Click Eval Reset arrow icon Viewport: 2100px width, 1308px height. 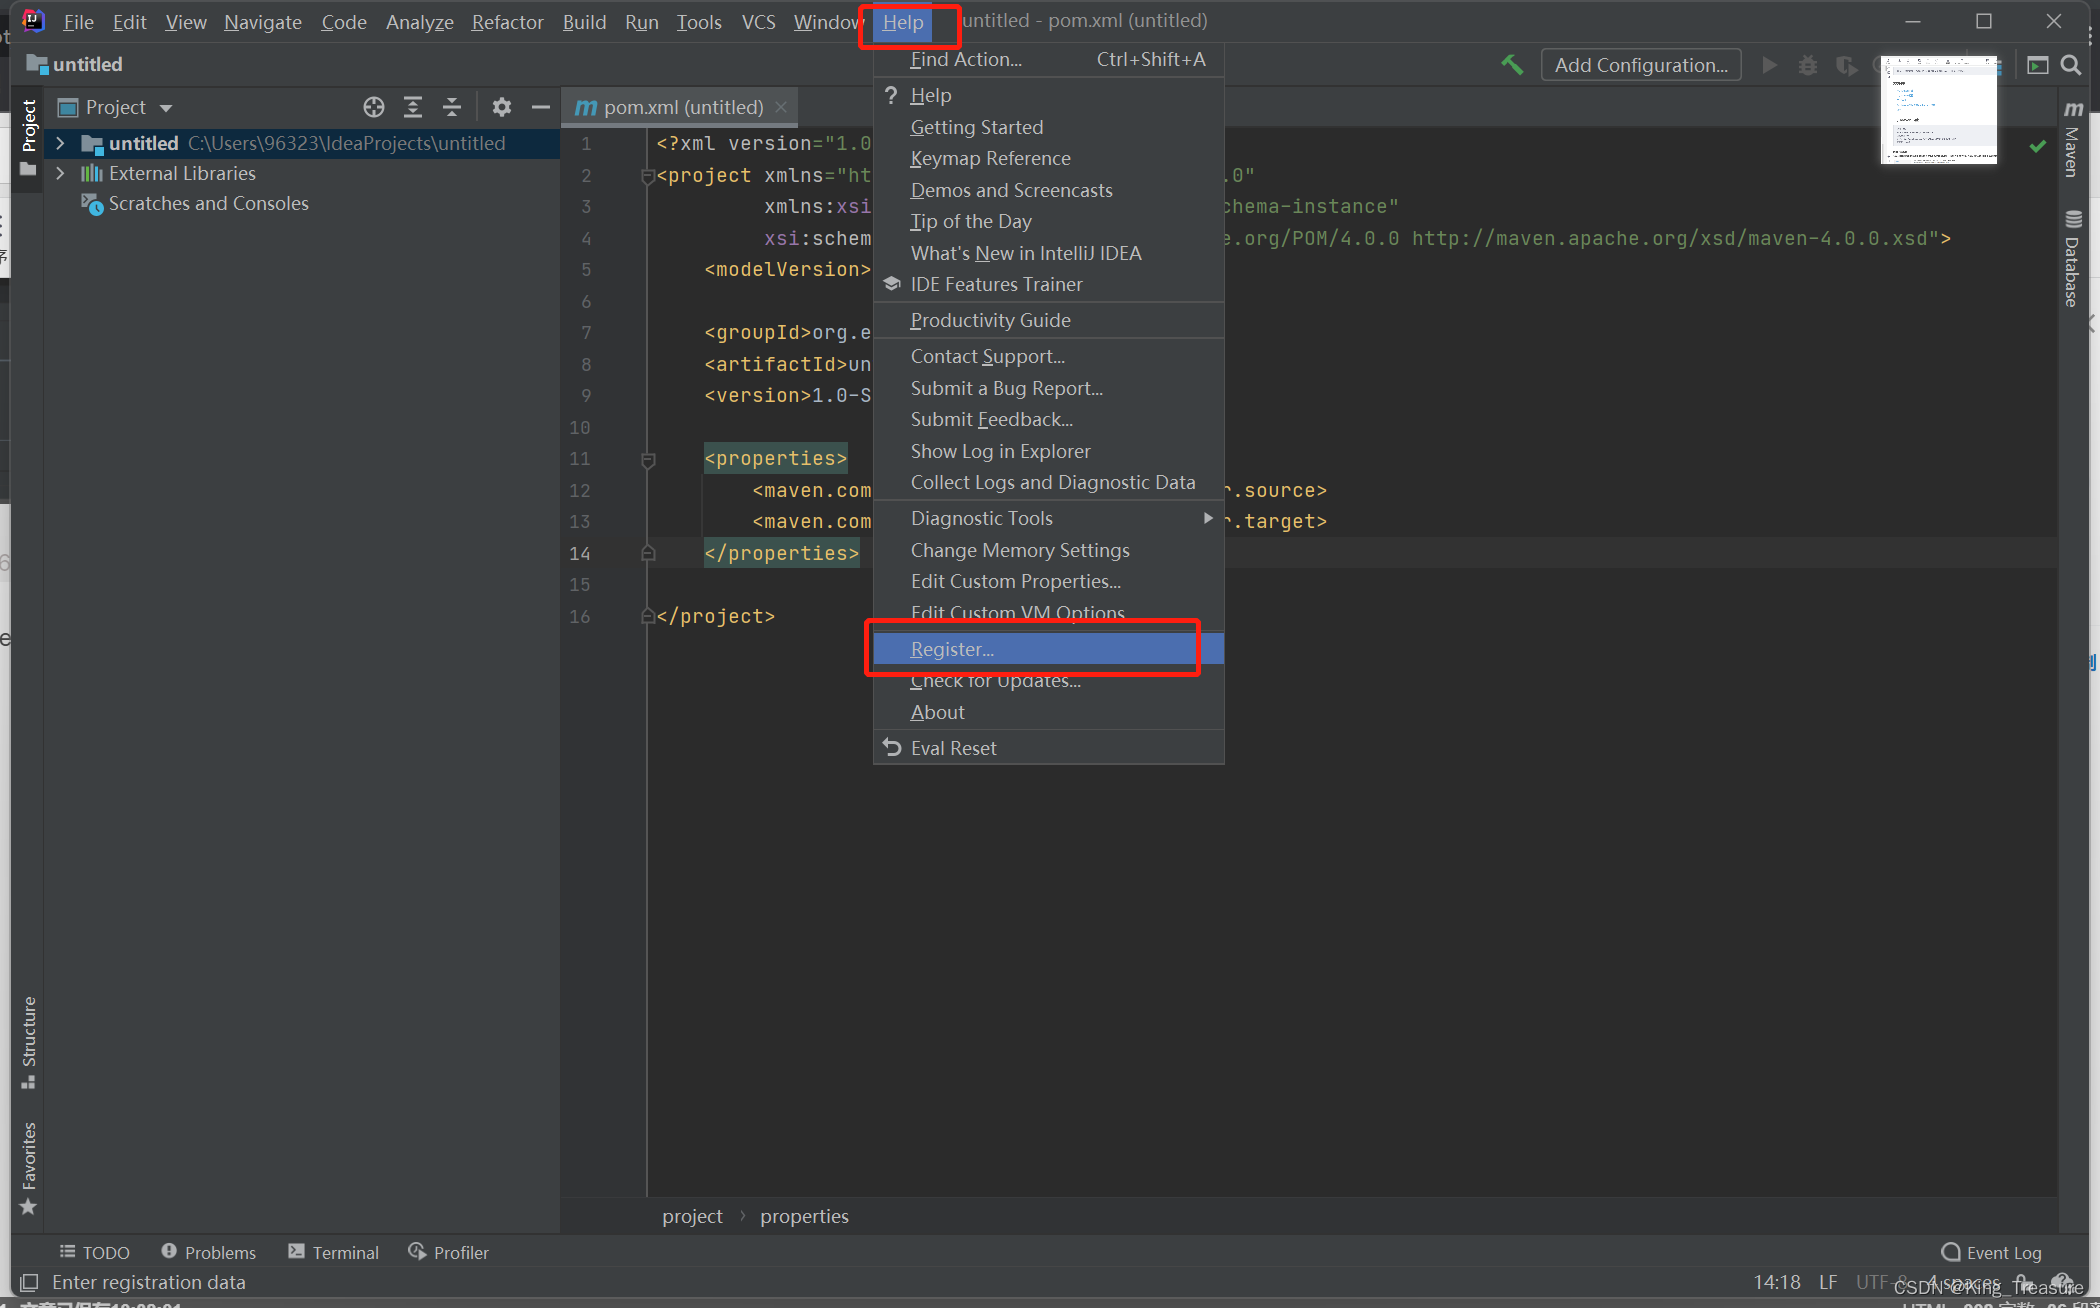point(892,747)
